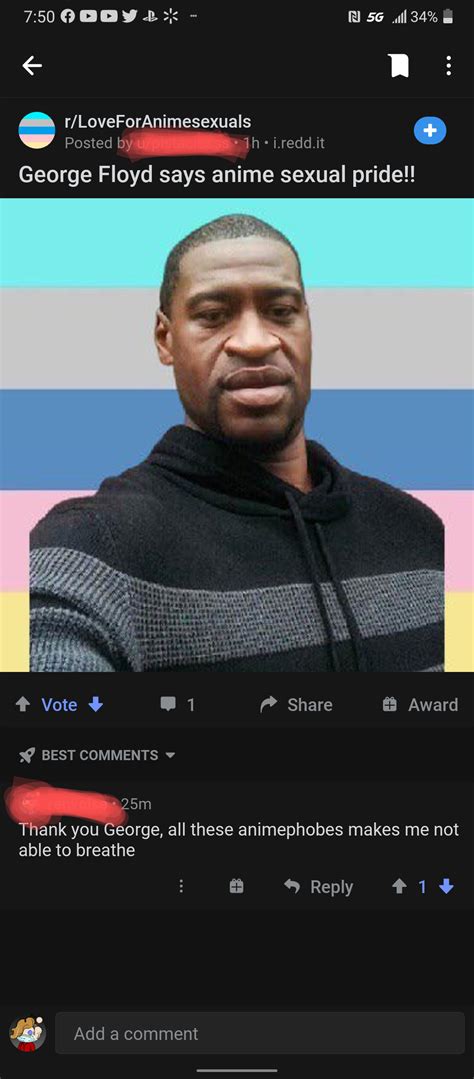View the post image fullscreen
474x1079 pixels.
pos(237,435)
